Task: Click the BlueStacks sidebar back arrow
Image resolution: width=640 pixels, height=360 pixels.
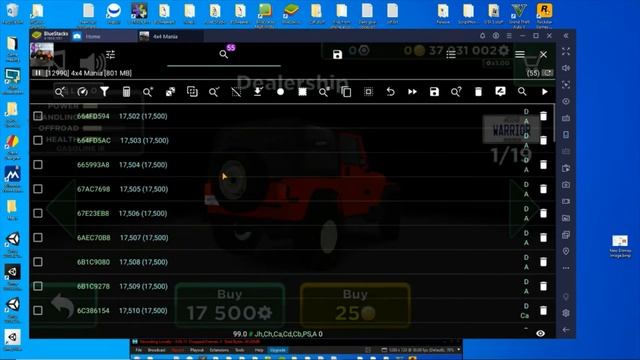Action: 566,330
